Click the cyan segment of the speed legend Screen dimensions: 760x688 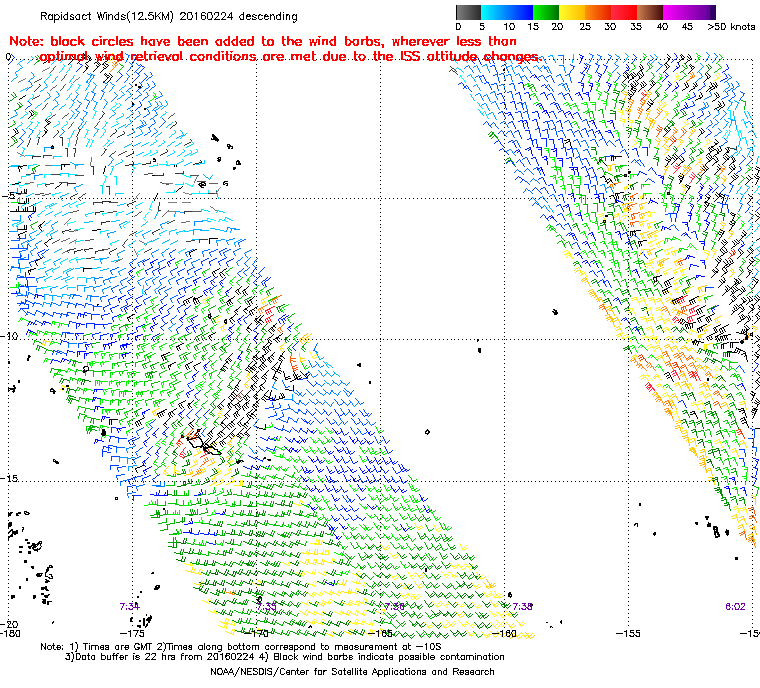pyautogui.click(x=494, y=12)
